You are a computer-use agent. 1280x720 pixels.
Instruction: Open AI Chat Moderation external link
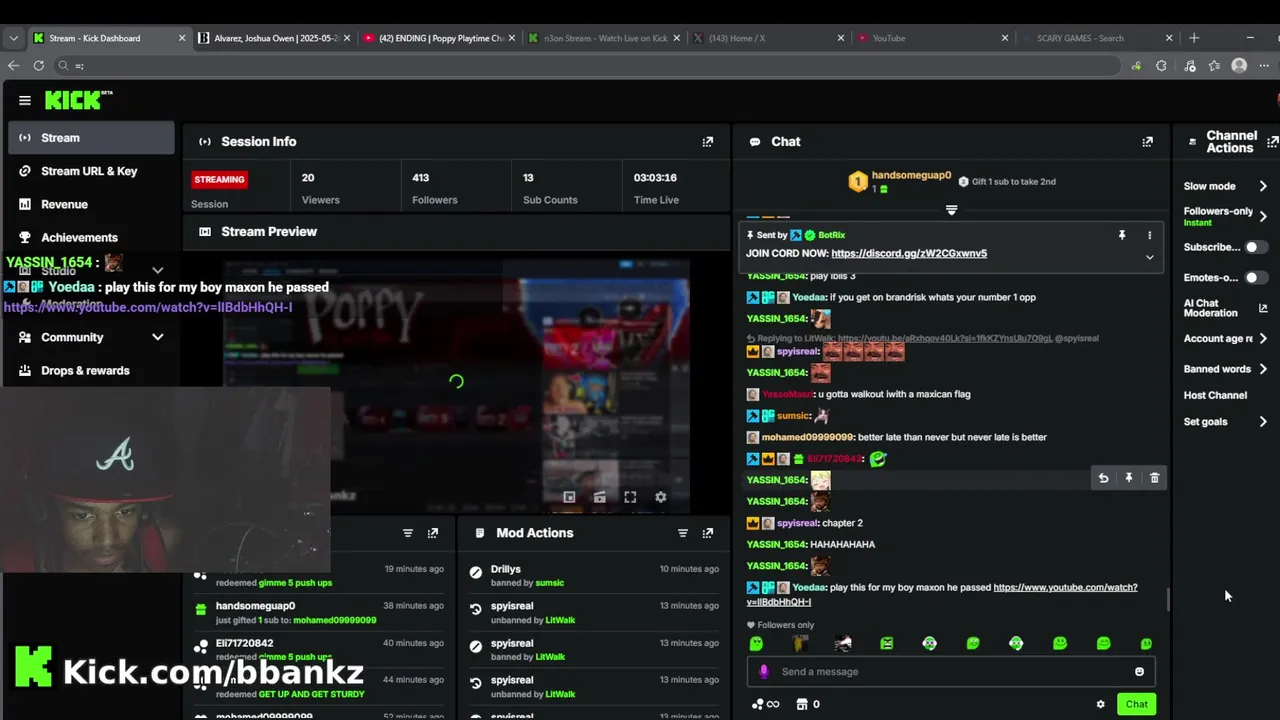pyautogui.click(x=1263, y=308)
